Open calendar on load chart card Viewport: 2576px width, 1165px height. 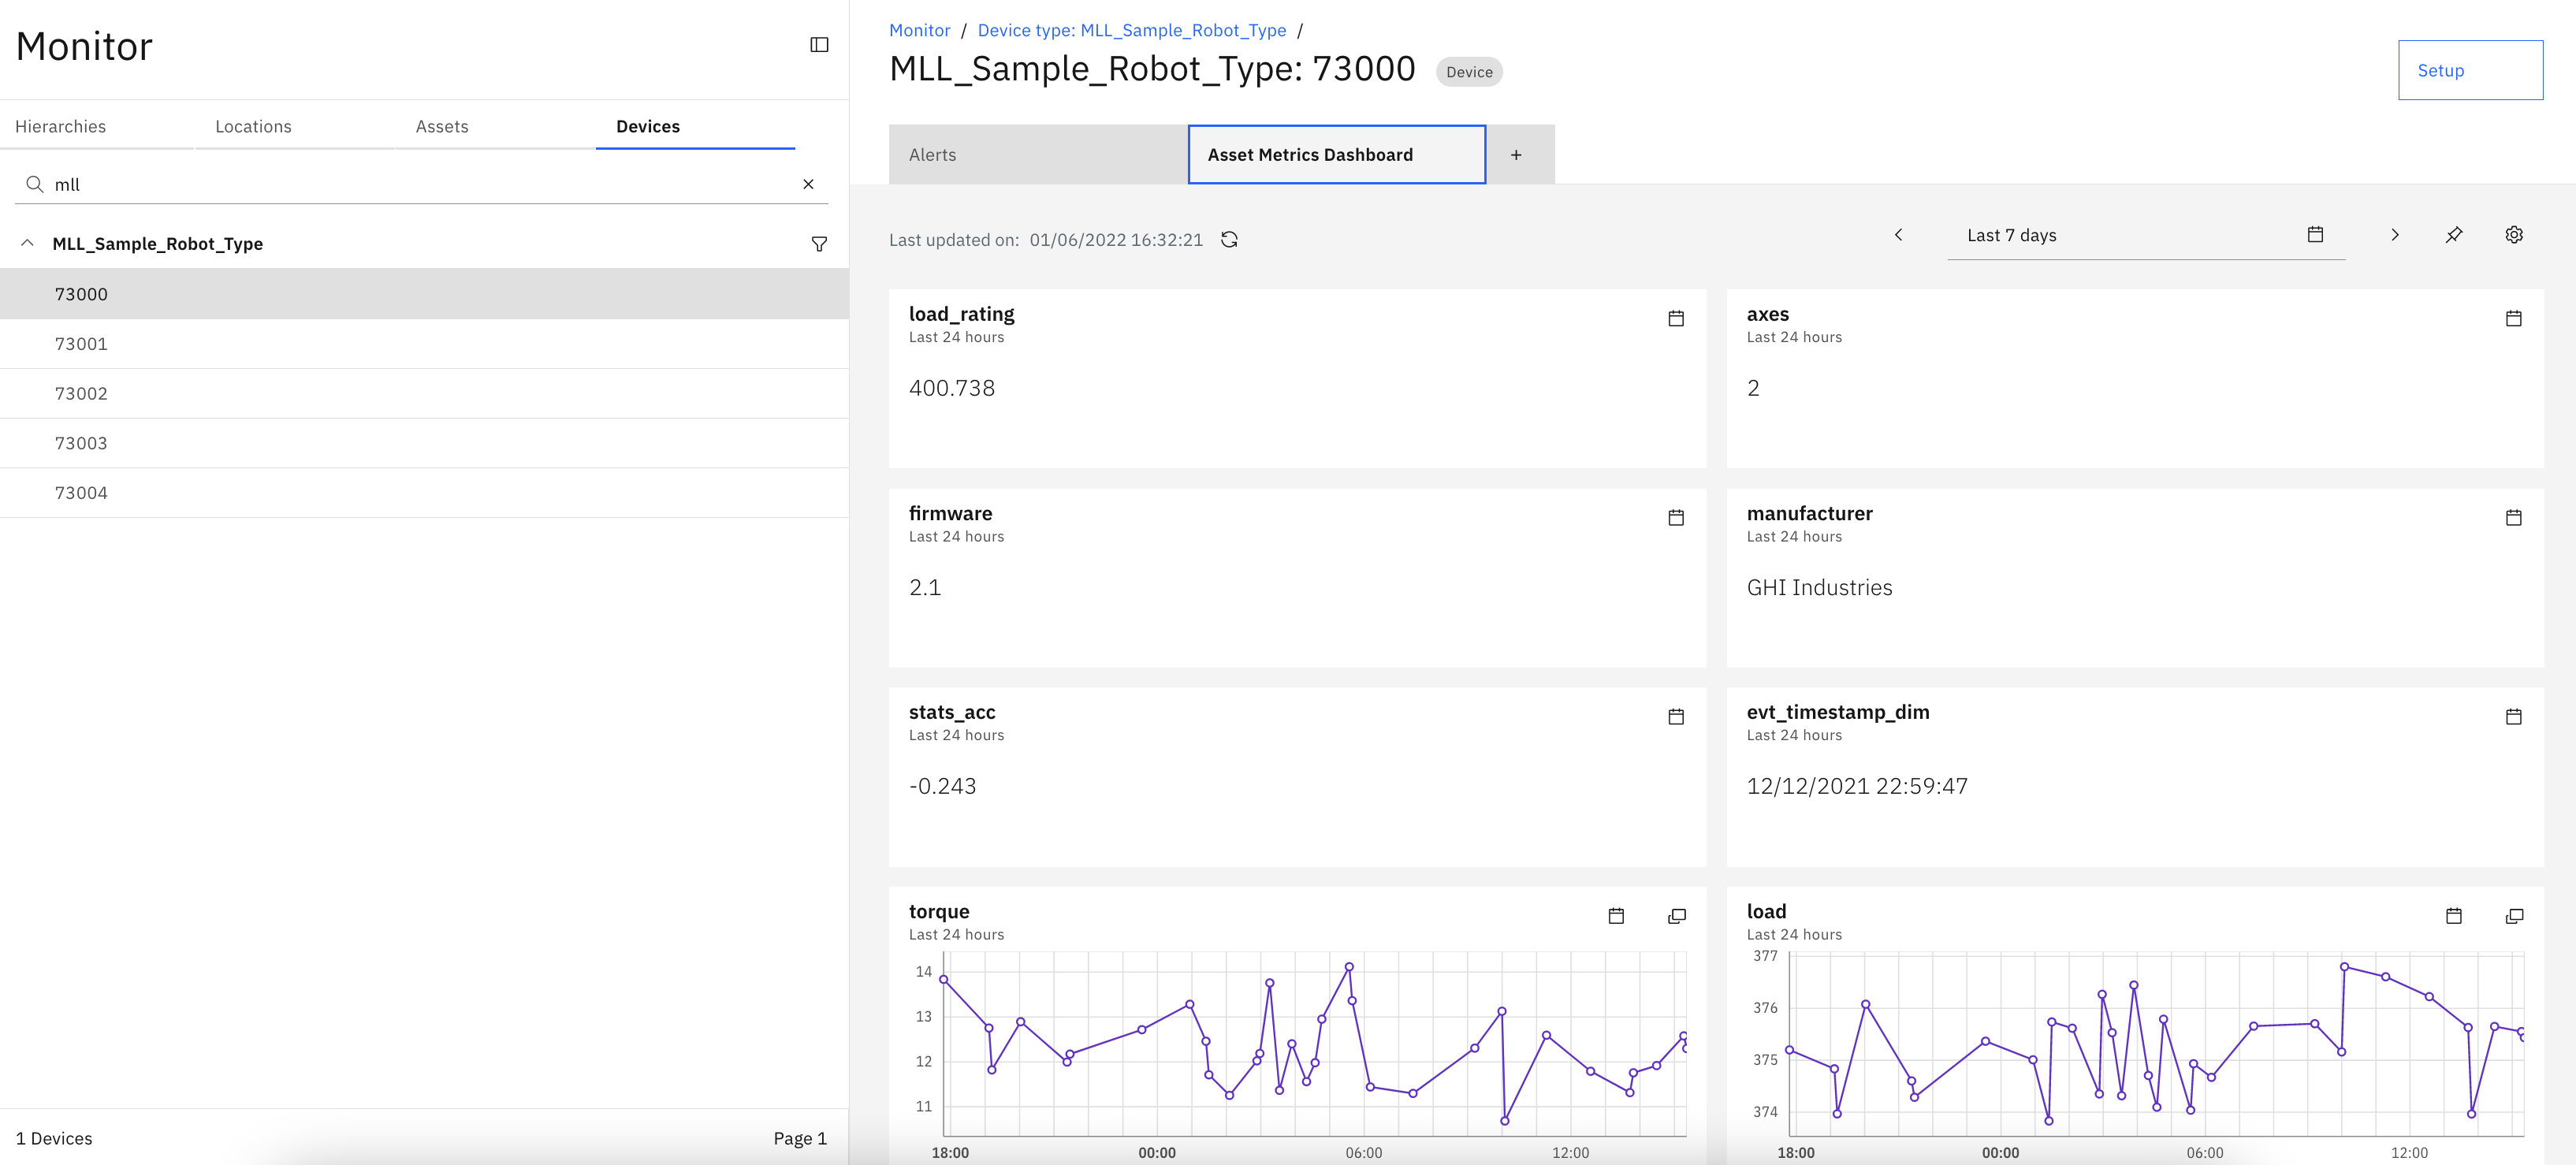click(2453, 916)
